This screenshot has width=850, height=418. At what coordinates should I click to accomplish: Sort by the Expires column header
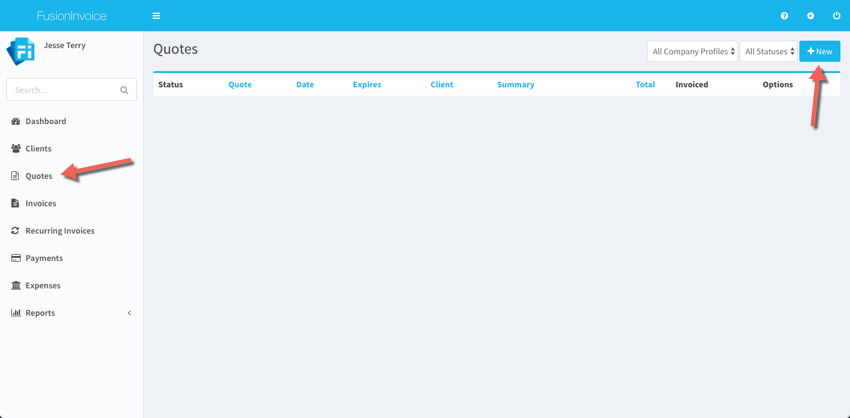tap(366, 85)
